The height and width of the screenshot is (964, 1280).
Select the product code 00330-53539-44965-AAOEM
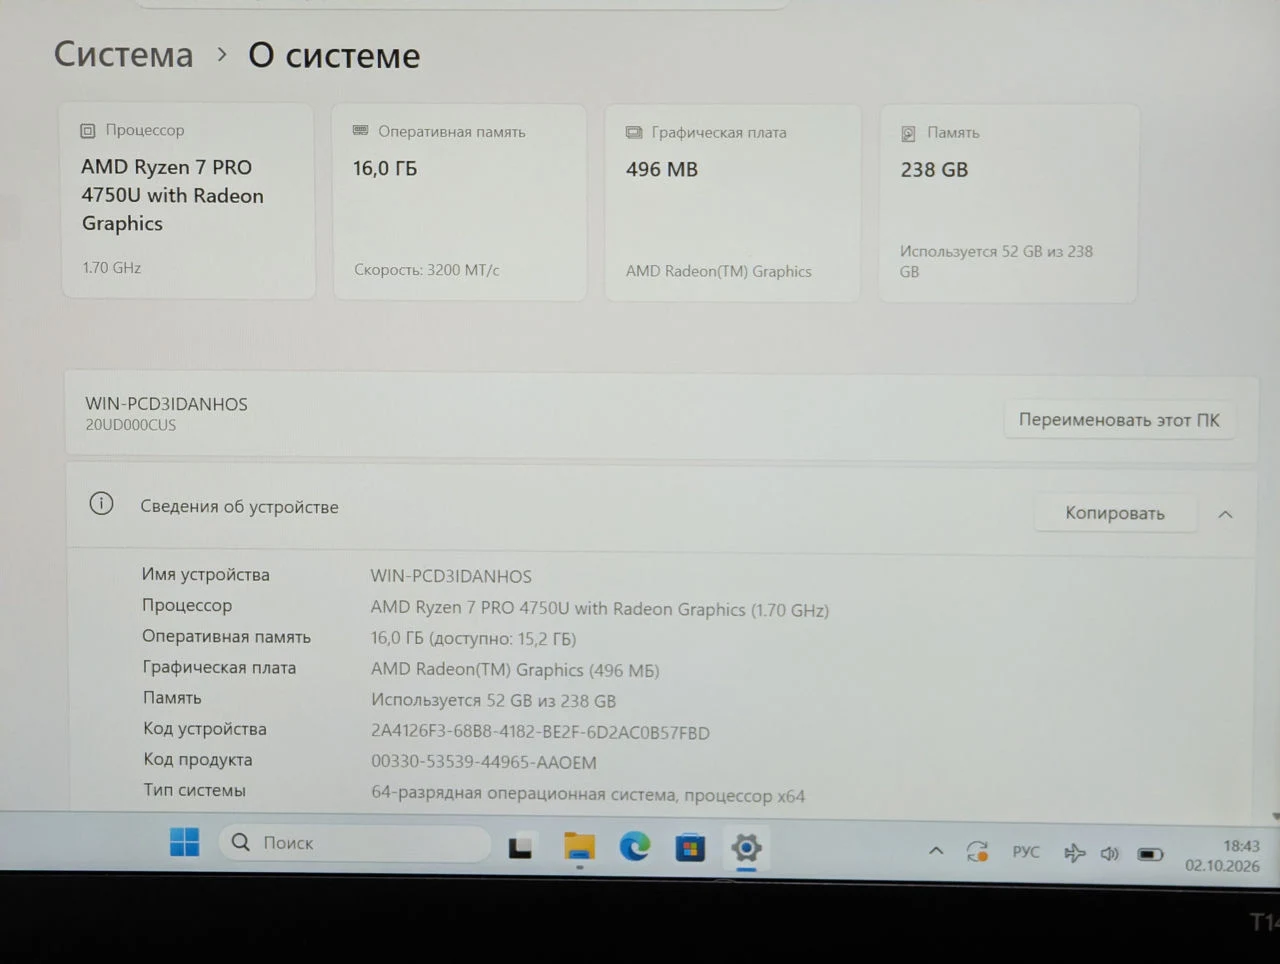[484, 762]
